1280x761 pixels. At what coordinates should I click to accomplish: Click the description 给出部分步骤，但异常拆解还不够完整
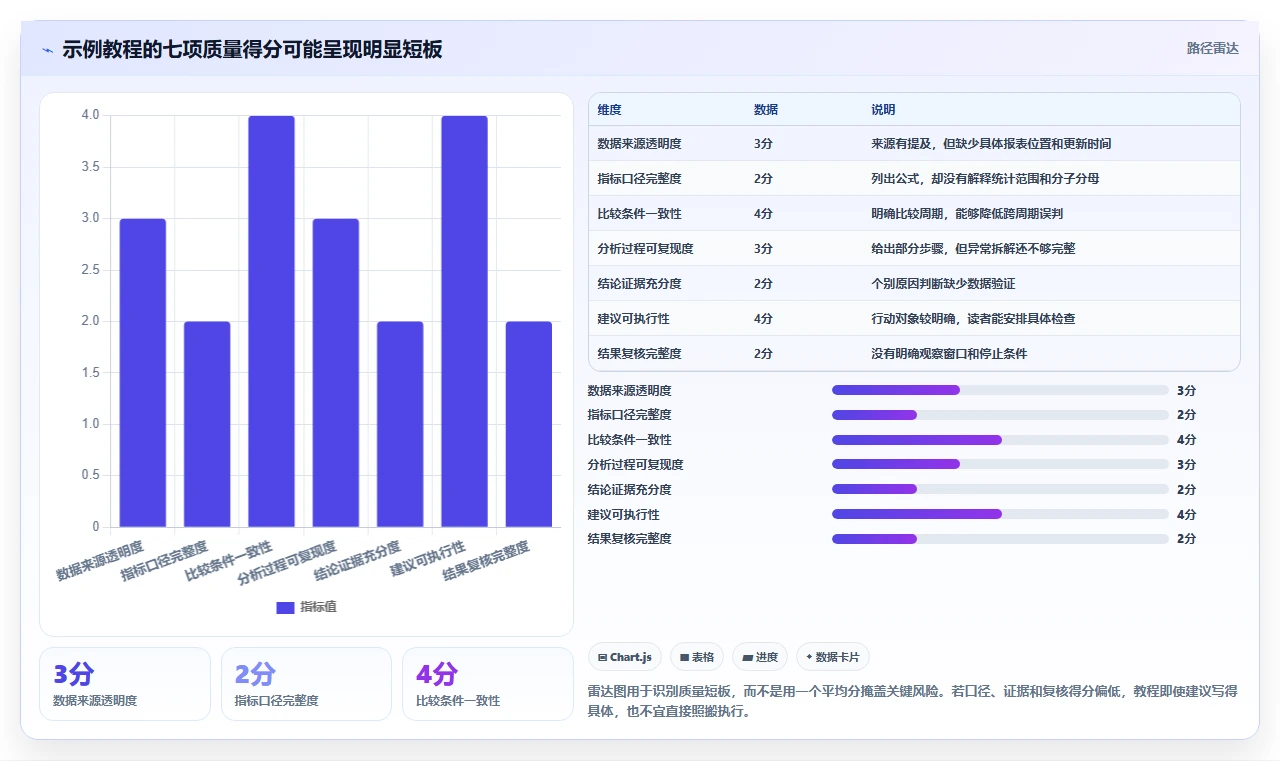click(x=973, y=249)
